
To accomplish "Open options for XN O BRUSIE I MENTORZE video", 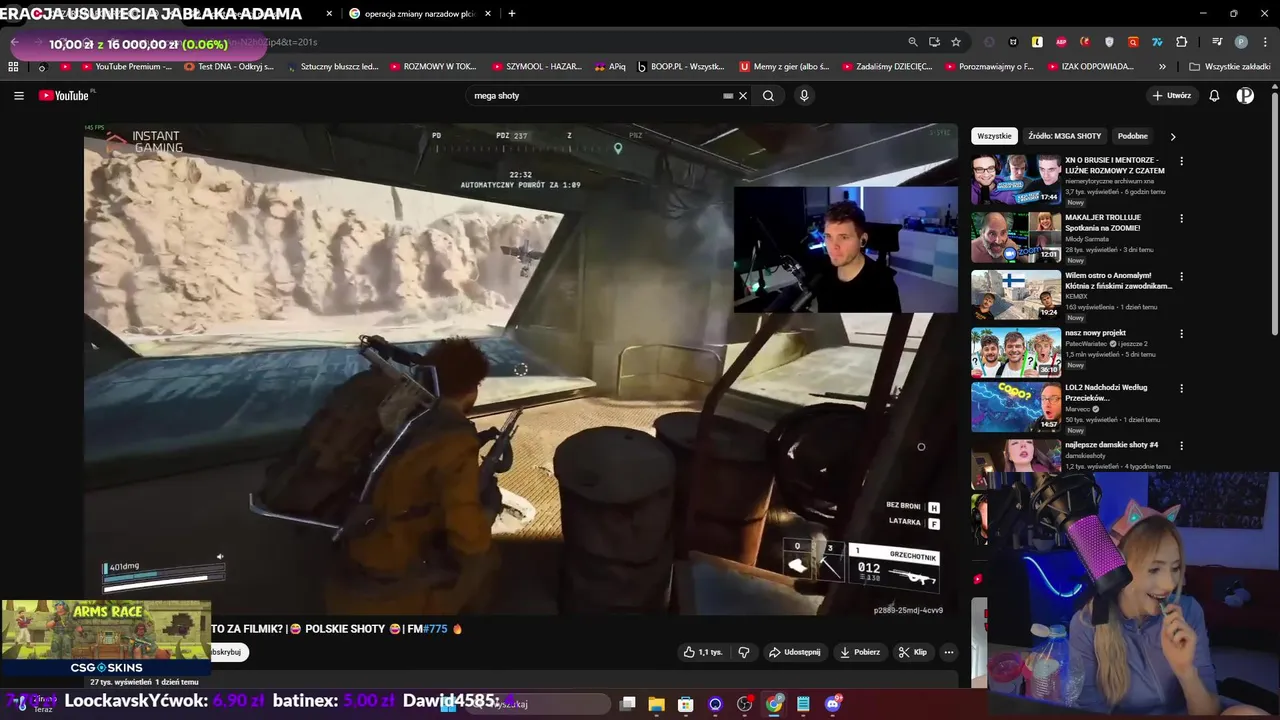I will pos(1181,161).
